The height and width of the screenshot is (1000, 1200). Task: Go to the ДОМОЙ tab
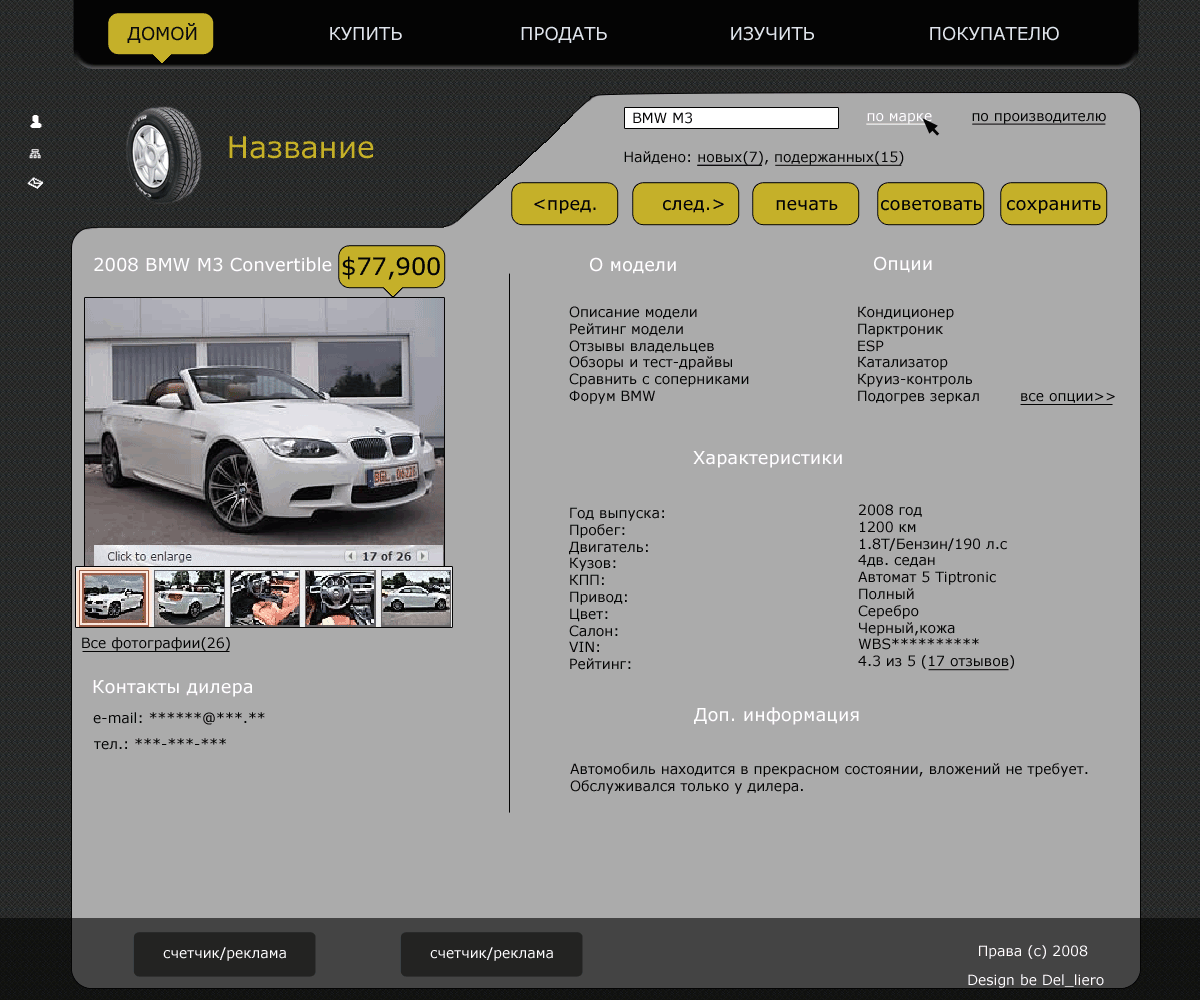click(161, 34)
